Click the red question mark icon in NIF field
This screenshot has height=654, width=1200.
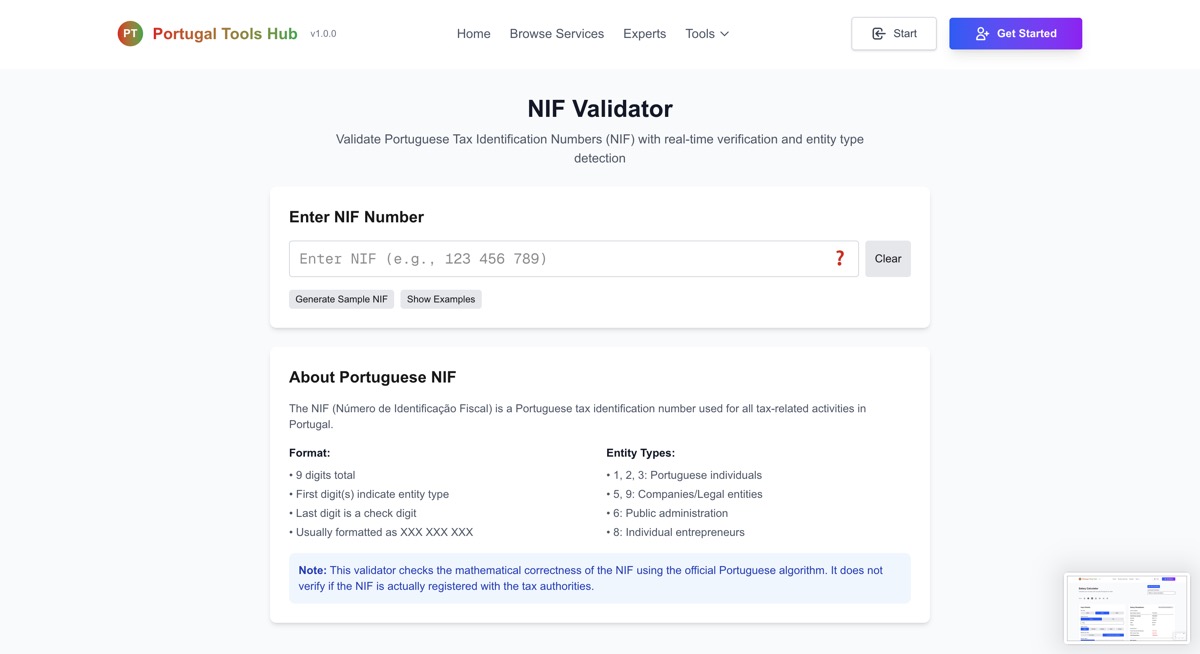coord(840,259)
